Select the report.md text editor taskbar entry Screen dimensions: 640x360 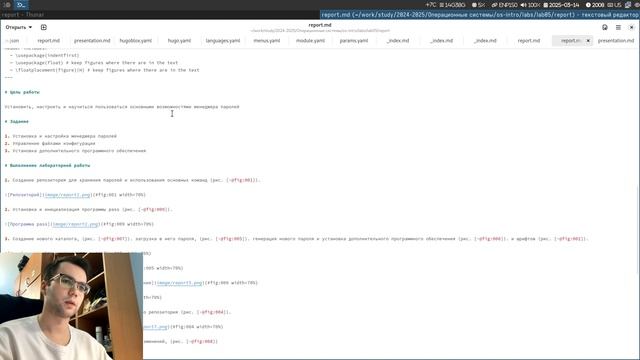480,15
